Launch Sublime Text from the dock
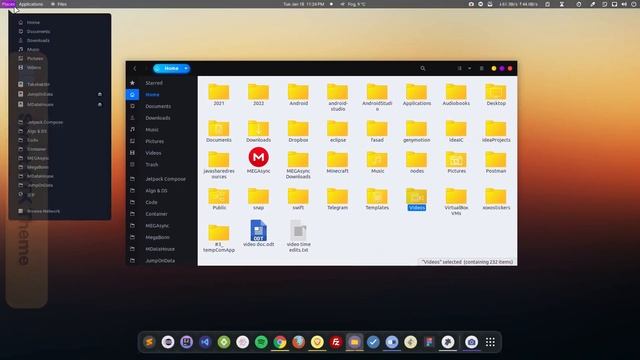 click(x=149, y=342)
